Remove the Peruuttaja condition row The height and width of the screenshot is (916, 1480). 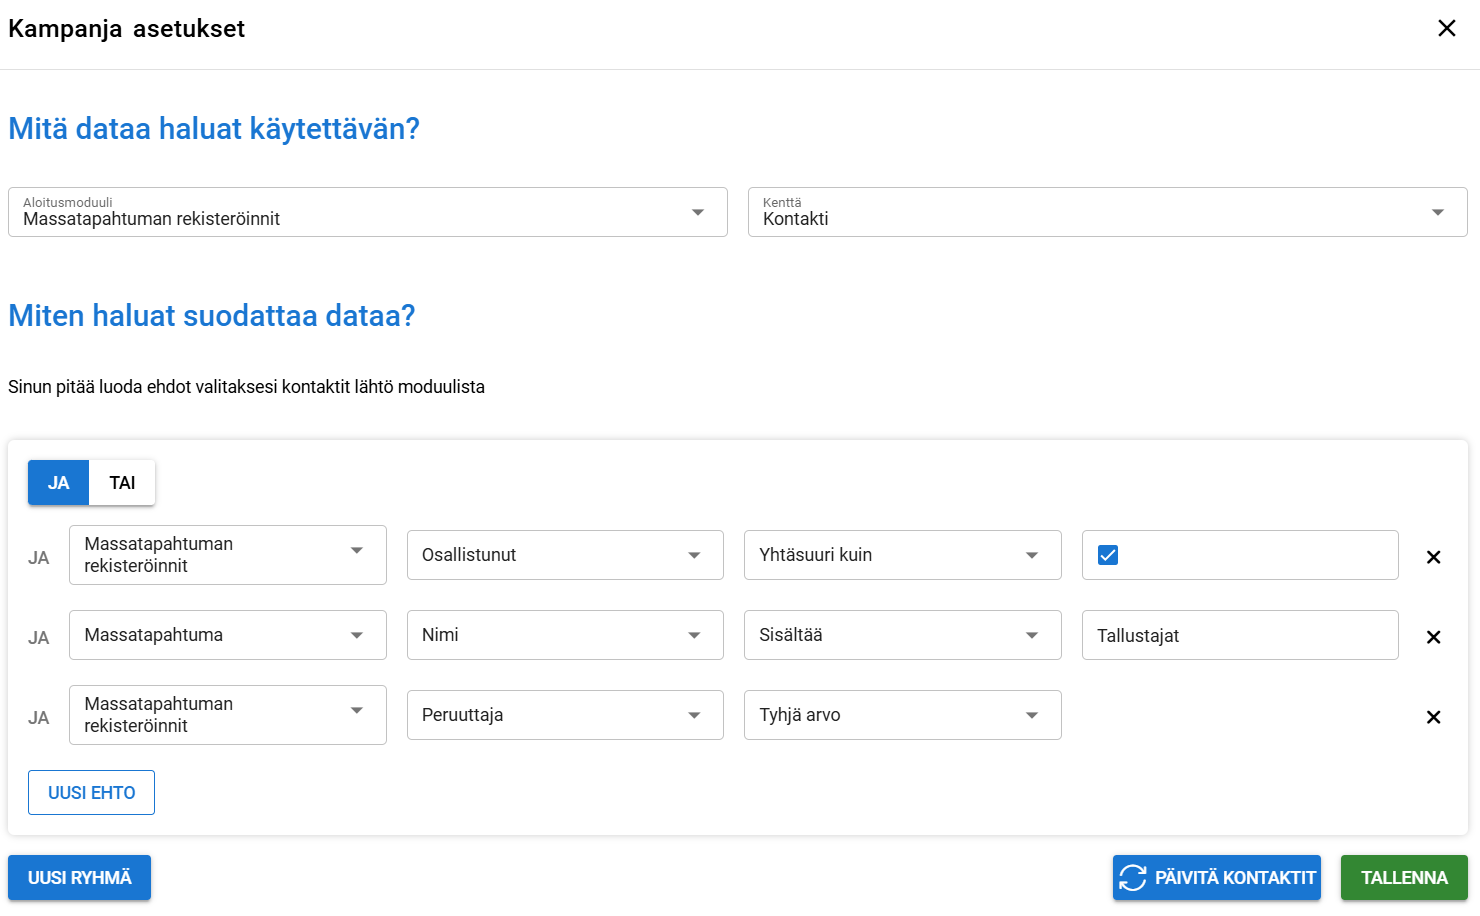tap(1433, 717)
